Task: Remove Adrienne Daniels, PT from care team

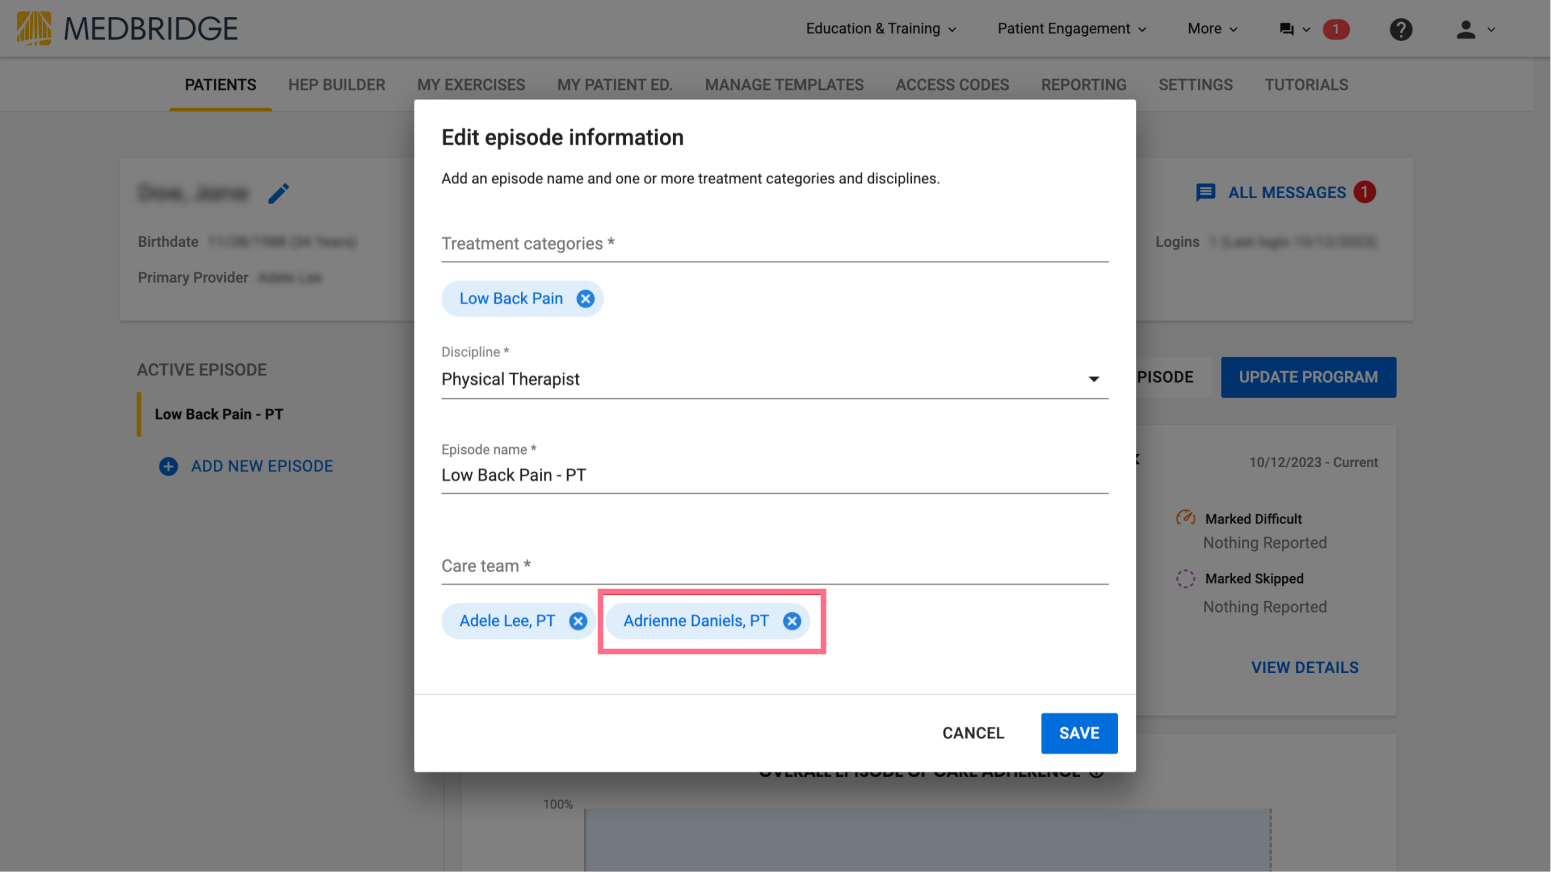Action: [792, 621]
